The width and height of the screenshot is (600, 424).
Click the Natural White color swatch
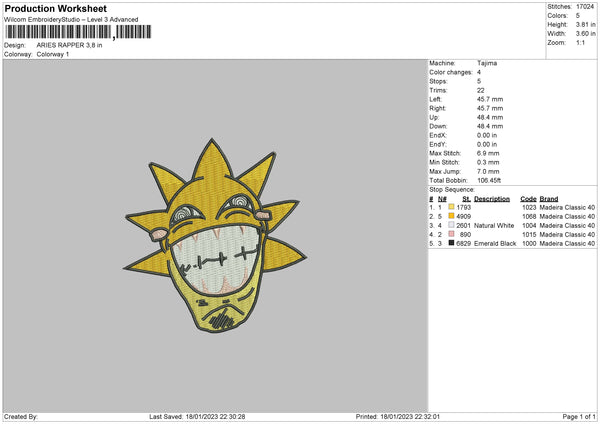click(451, 225)
